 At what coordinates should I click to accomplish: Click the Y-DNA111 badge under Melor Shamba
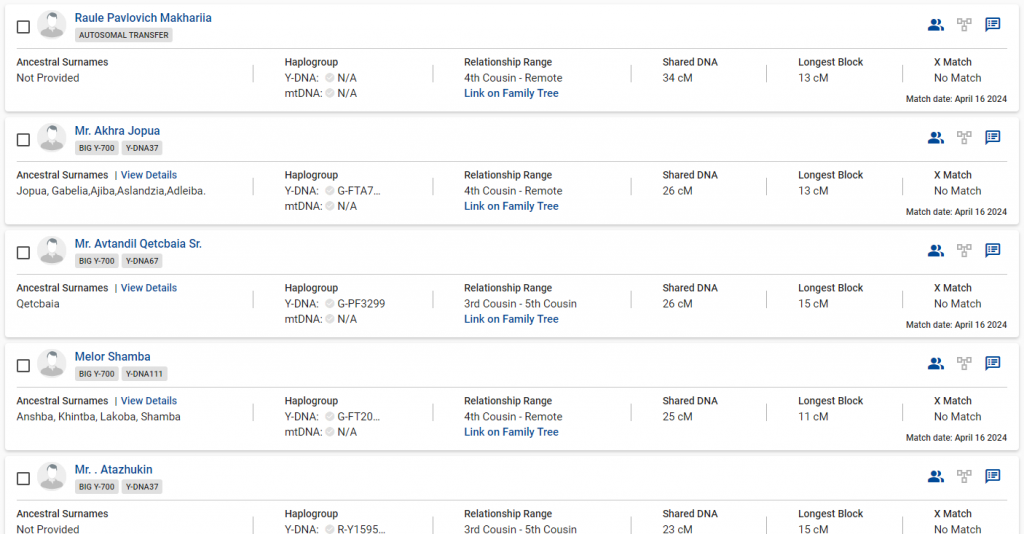[145, 374]
